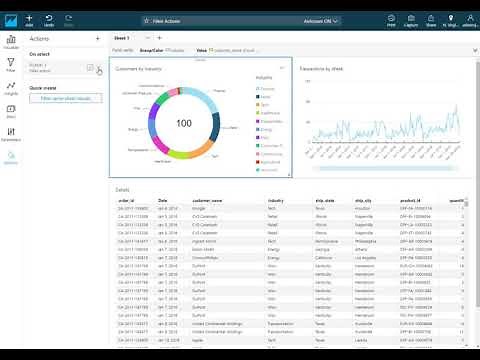The image size is (480, 360).
Task: Open the Parameters pane in sidebar
Action: pos(11,135)
